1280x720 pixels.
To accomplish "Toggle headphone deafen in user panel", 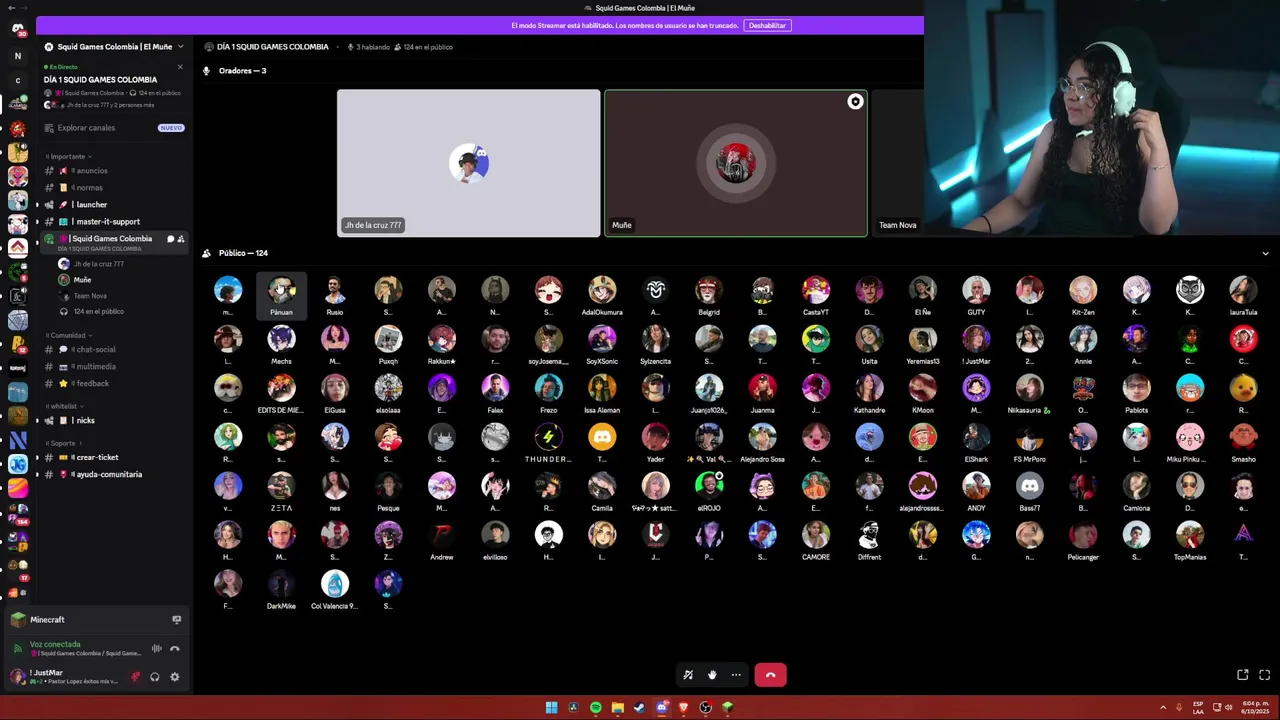I will coord(155,677).
